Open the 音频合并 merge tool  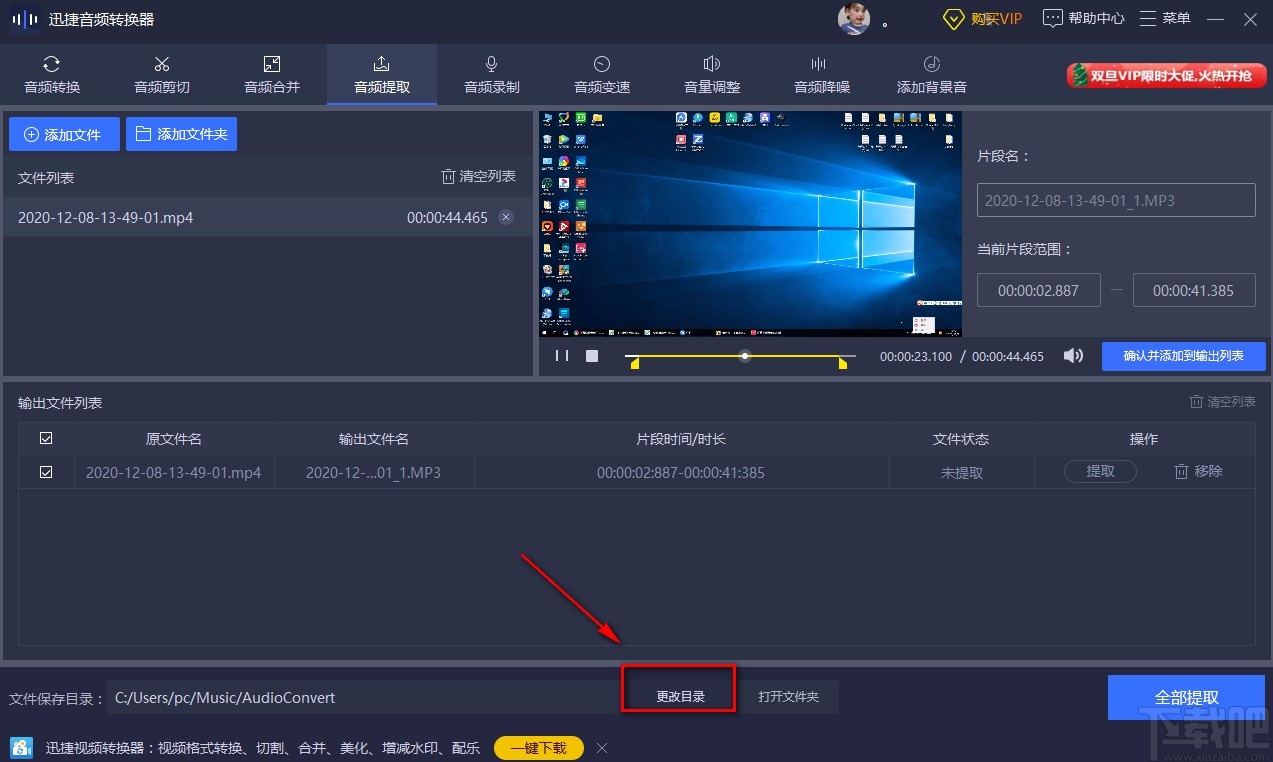coord(271,74)
